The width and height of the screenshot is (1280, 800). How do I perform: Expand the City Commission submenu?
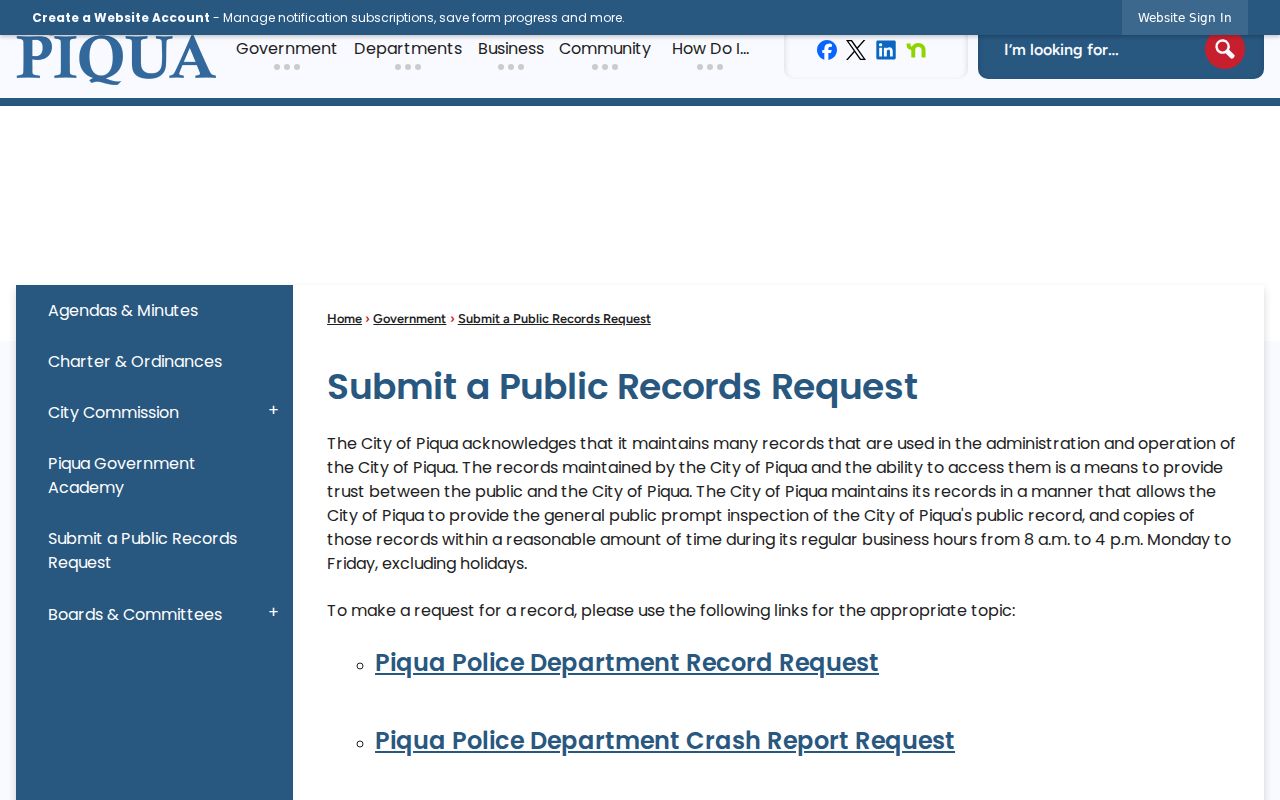click(273, 411)
